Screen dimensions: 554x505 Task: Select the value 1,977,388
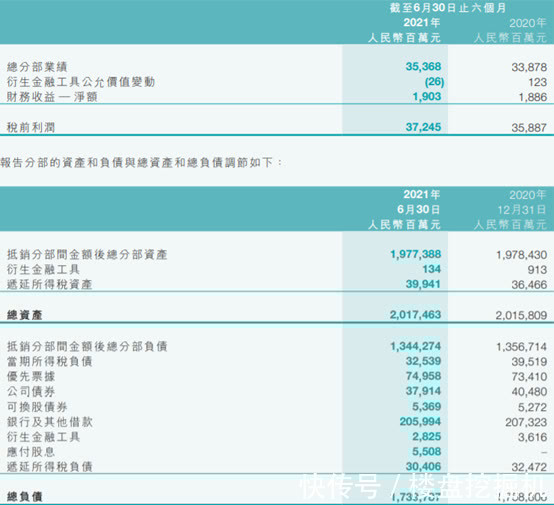(416, 254)
